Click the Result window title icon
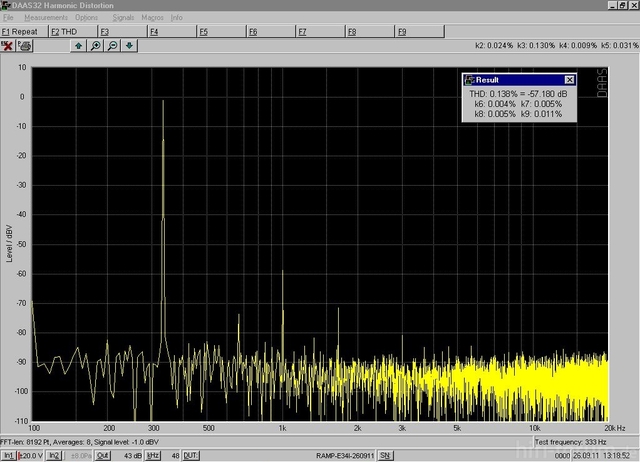The height and width of the screenshot is (462, 640). (467, 79)
